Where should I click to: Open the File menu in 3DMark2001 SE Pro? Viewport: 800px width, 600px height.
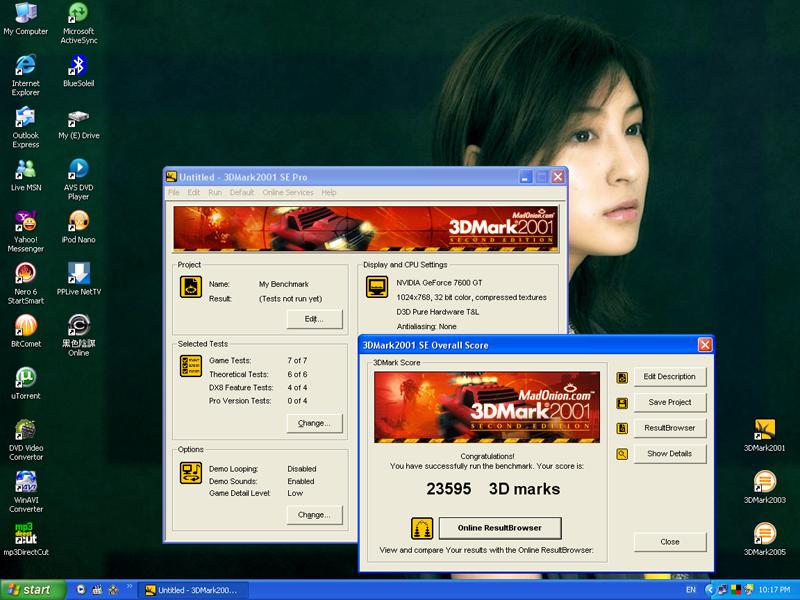click(x=173, y=192)
